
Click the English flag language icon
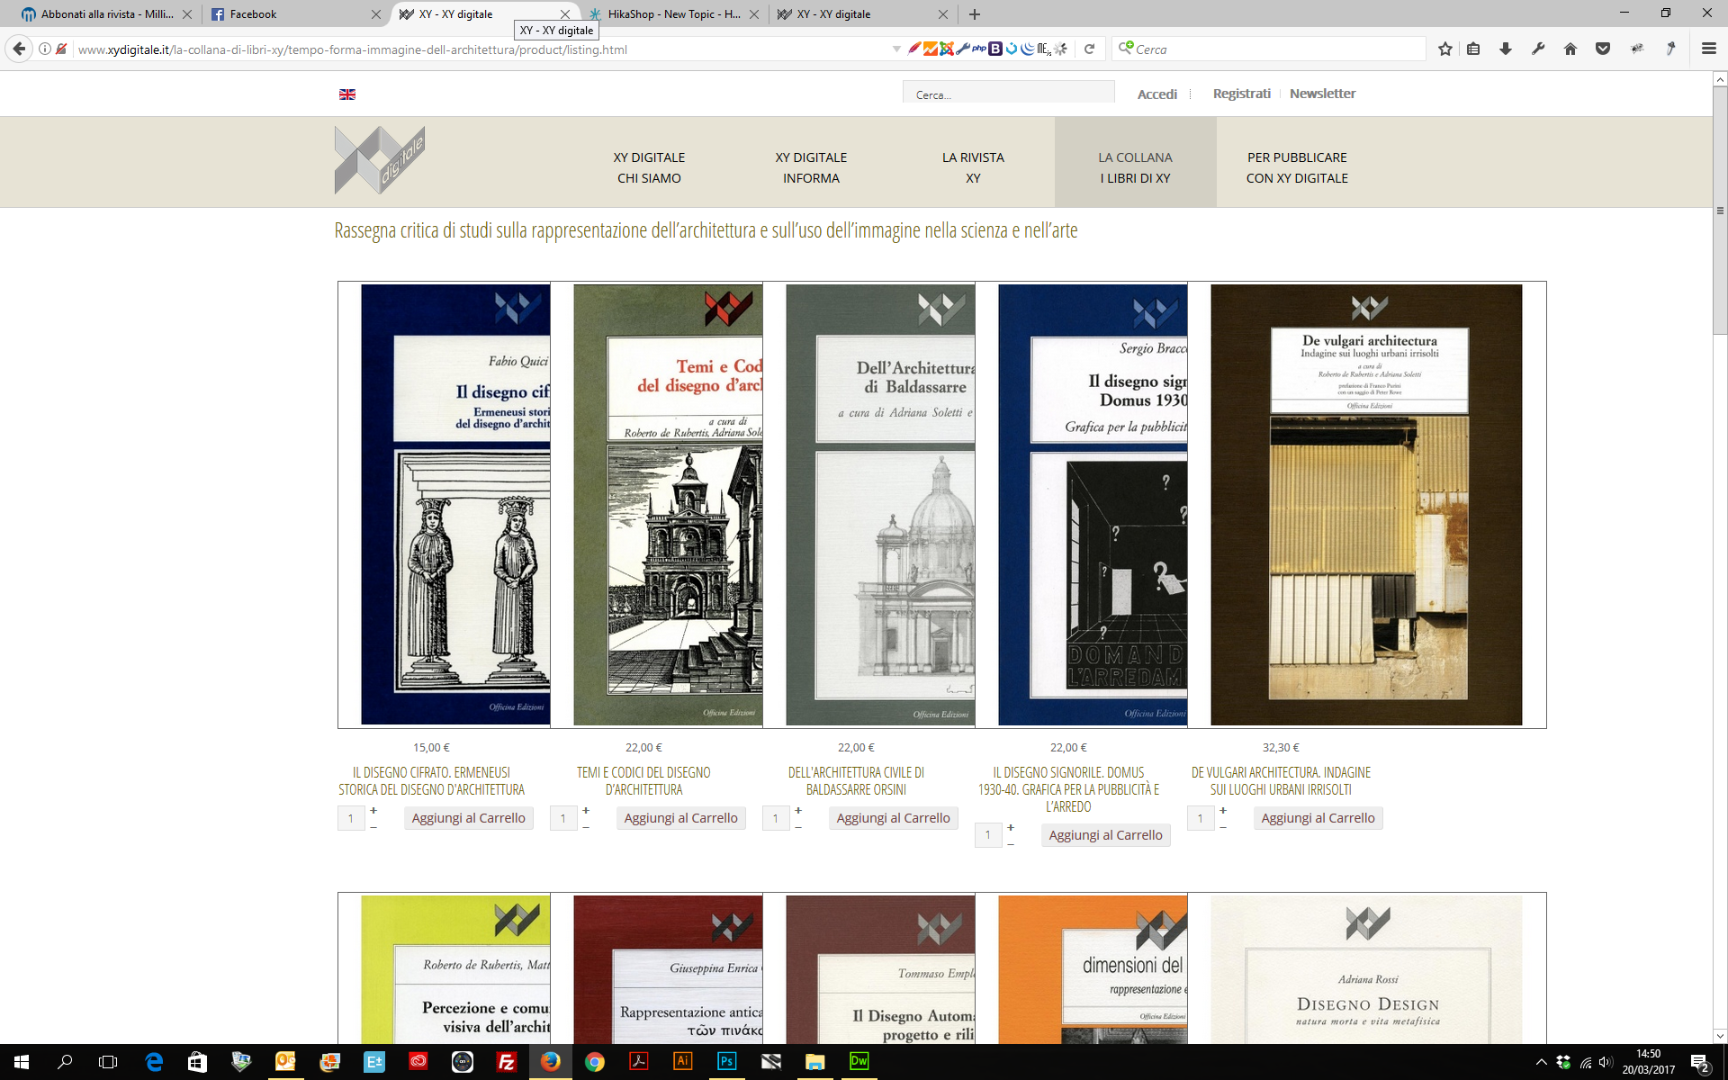tap(347, 94)
